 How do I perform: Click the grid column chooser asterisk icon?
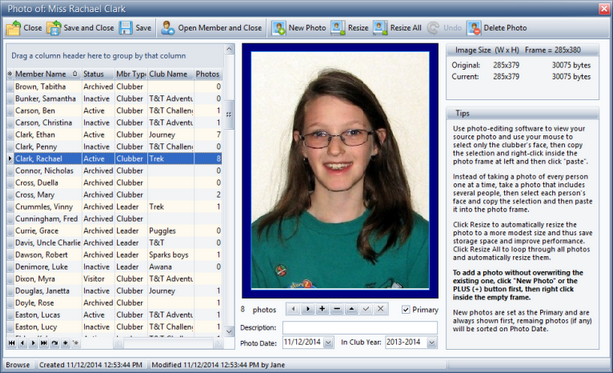click(x=10, y=74)
